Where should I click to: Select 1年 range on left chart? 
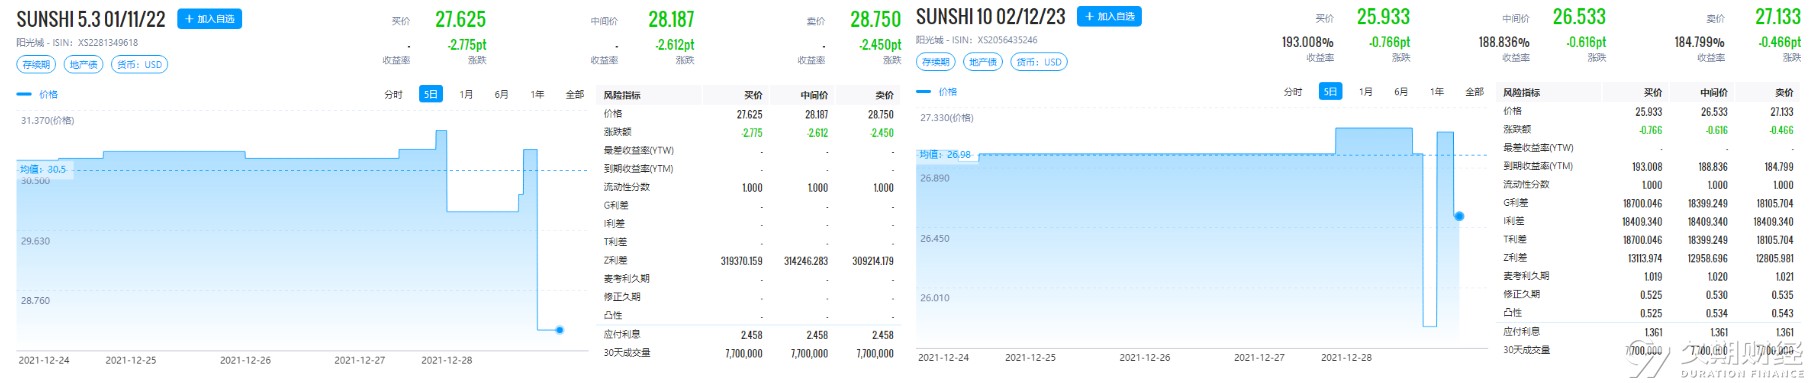click(x=538, y=95)
